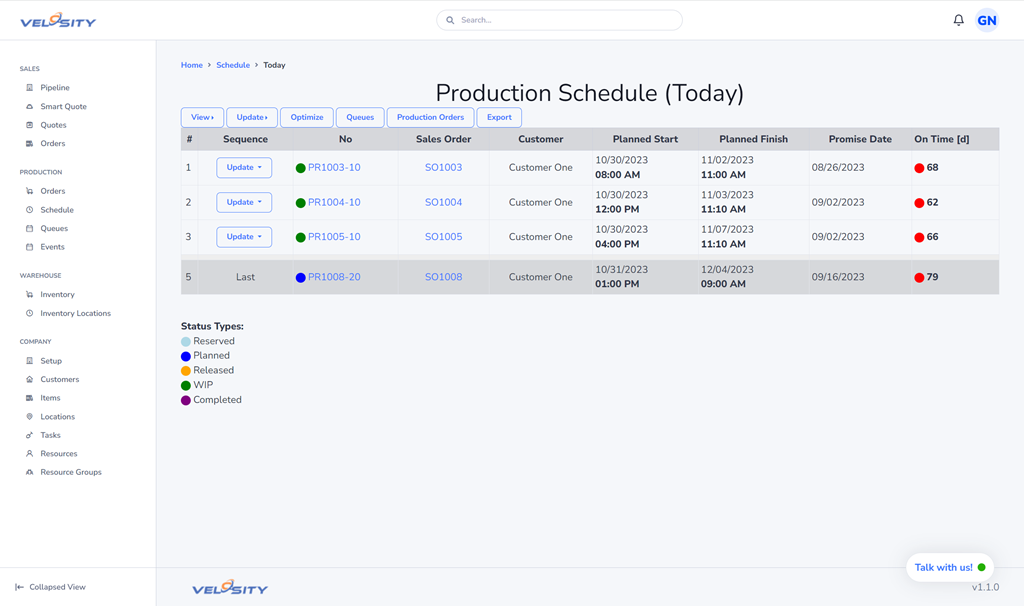Click the Smart Quote sidebar icon
The width and height of the screenshot is (1024, 606).
pos(29,107)
